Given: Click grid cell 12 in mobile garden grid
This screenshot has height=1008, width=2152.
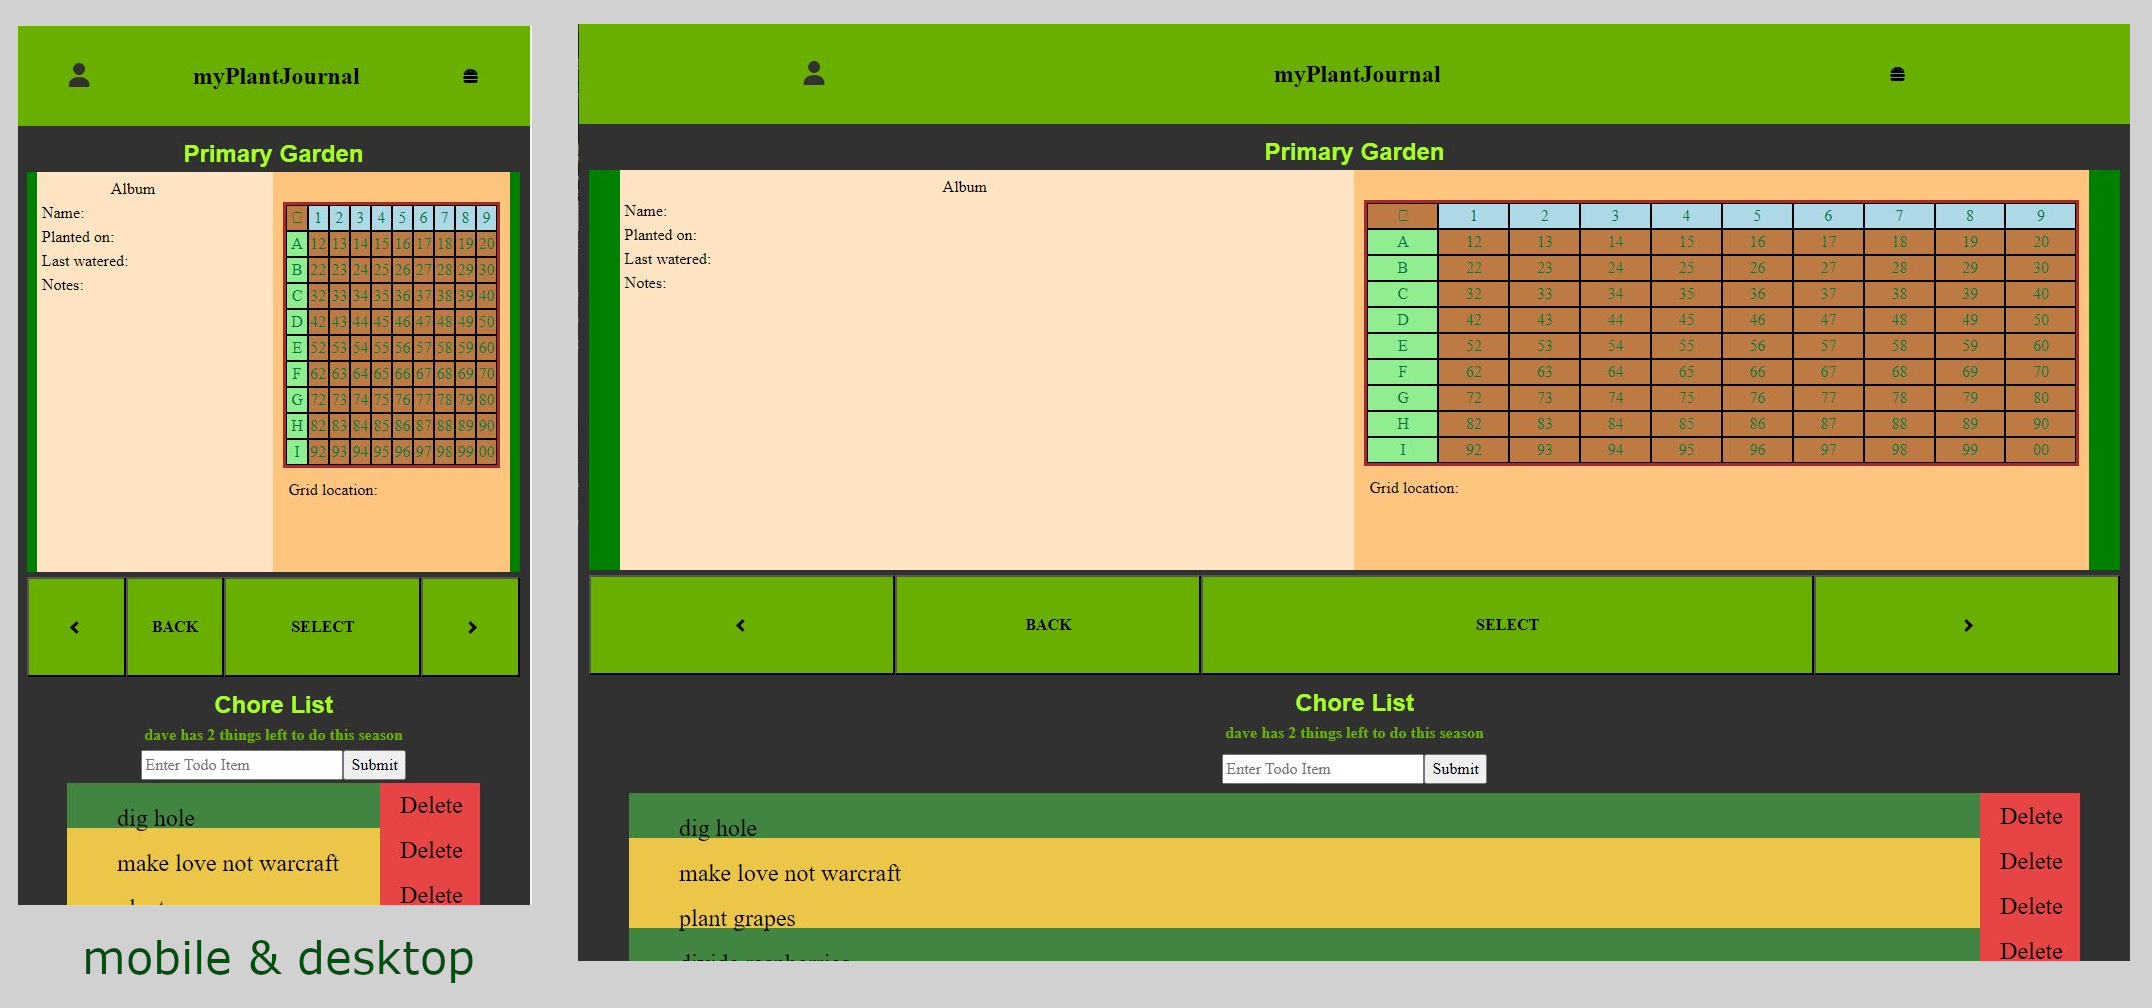Looking at the screenshot, I should coord(318,244).
